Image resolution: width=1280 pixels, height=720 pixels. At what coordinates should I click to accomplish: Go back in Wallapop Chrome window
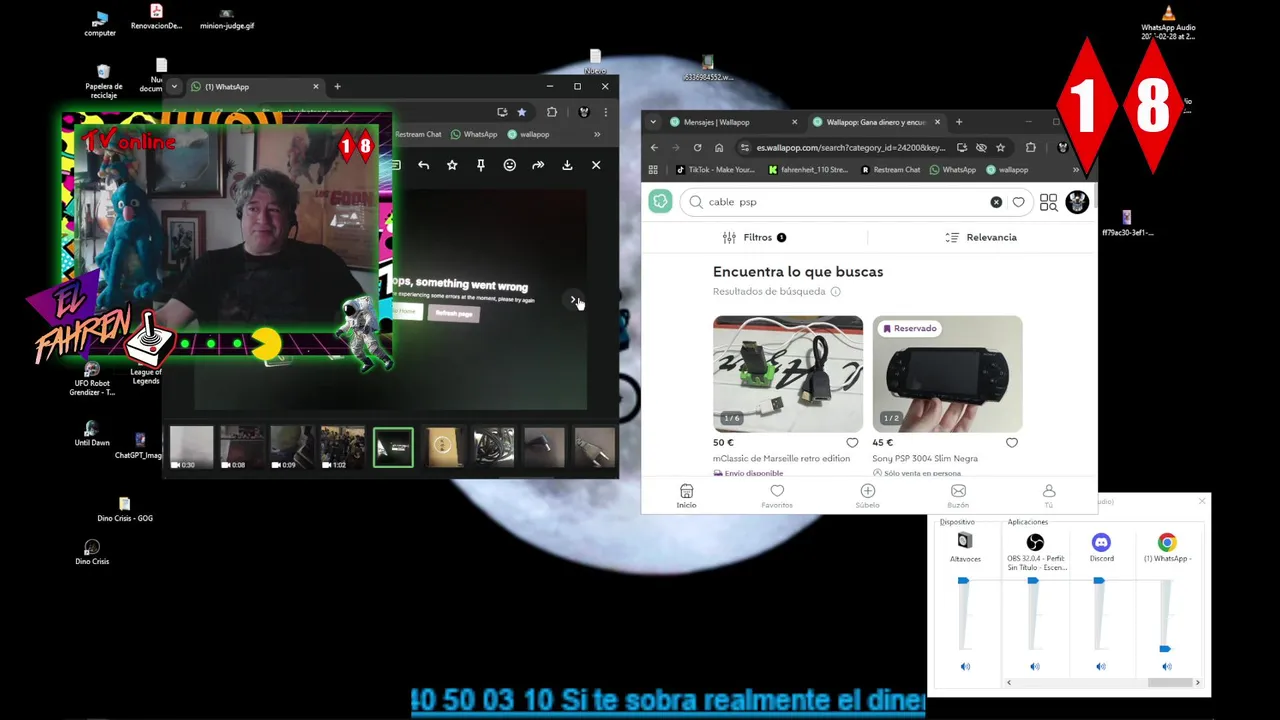(x=654, y=147)
